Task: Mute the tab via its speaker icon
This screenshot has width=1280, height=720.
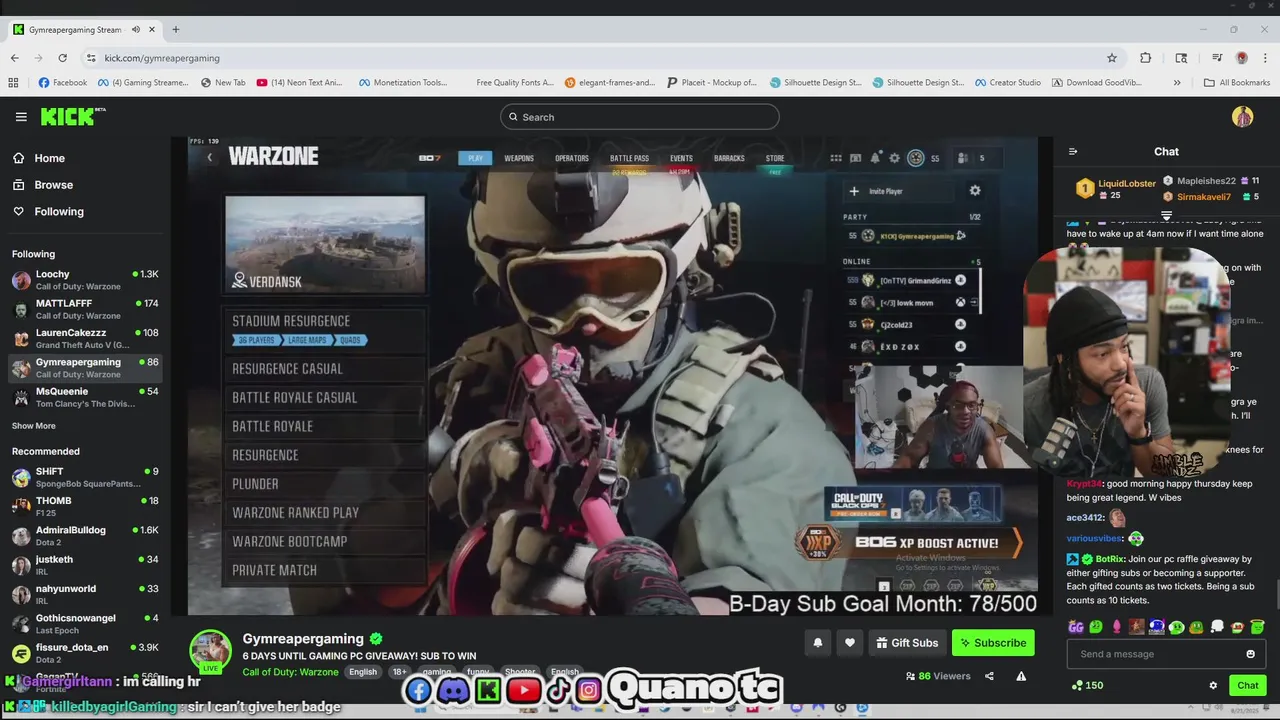Action: (x=136, y=29)
